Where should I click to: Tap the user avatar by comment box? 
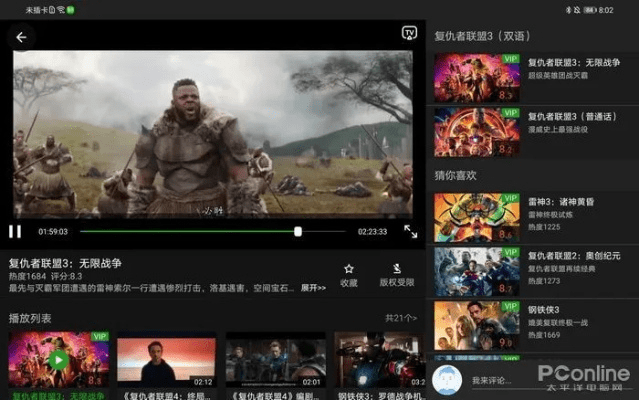[447, 380]
